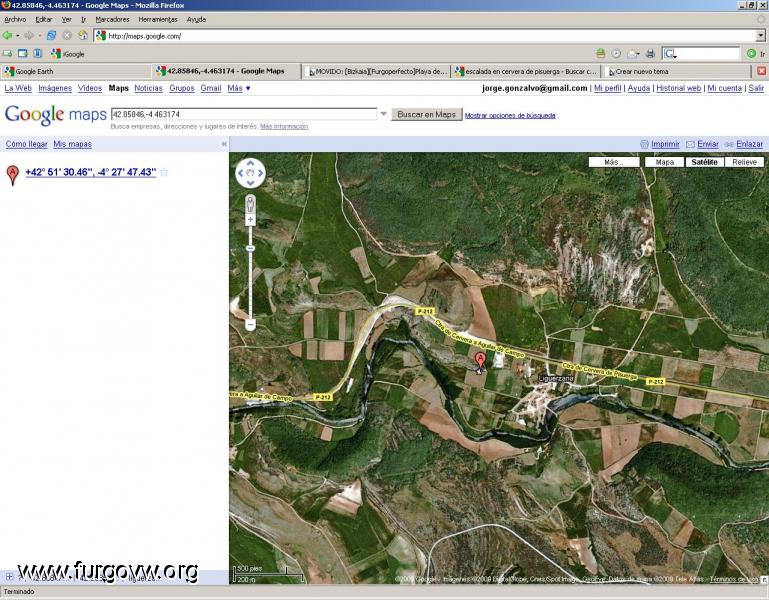Click the browser Forward arrow
Screen dimensions: 769x600
[x=29, y=36]
